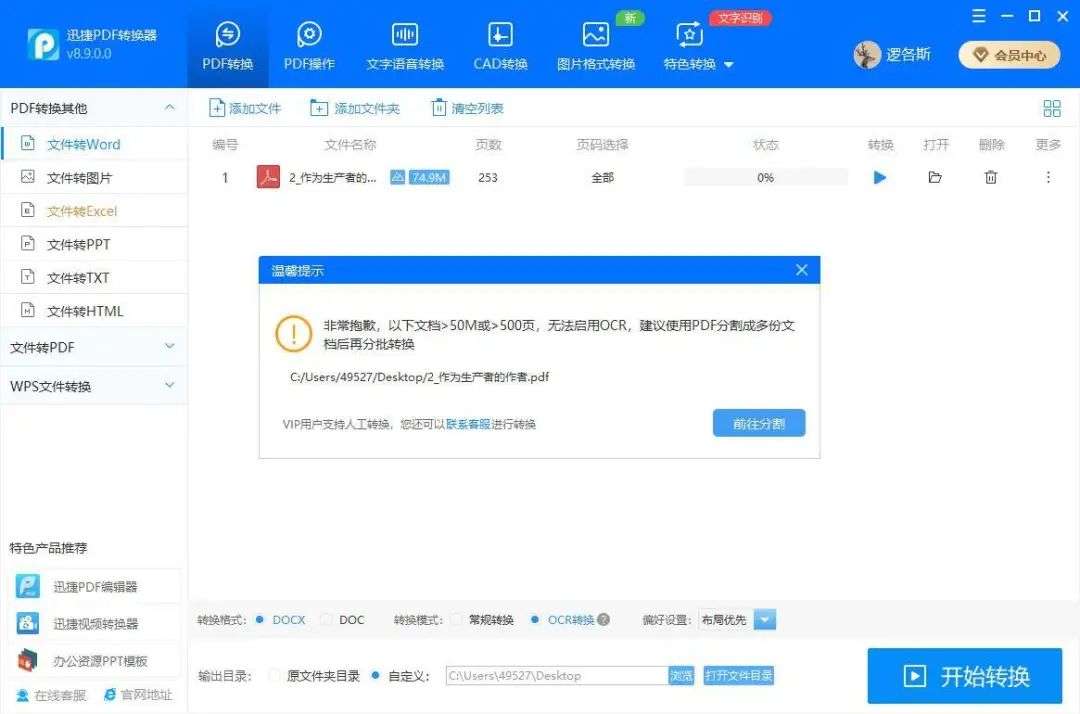
Task: Select the DOC format radio button
Action: [326, 620]
